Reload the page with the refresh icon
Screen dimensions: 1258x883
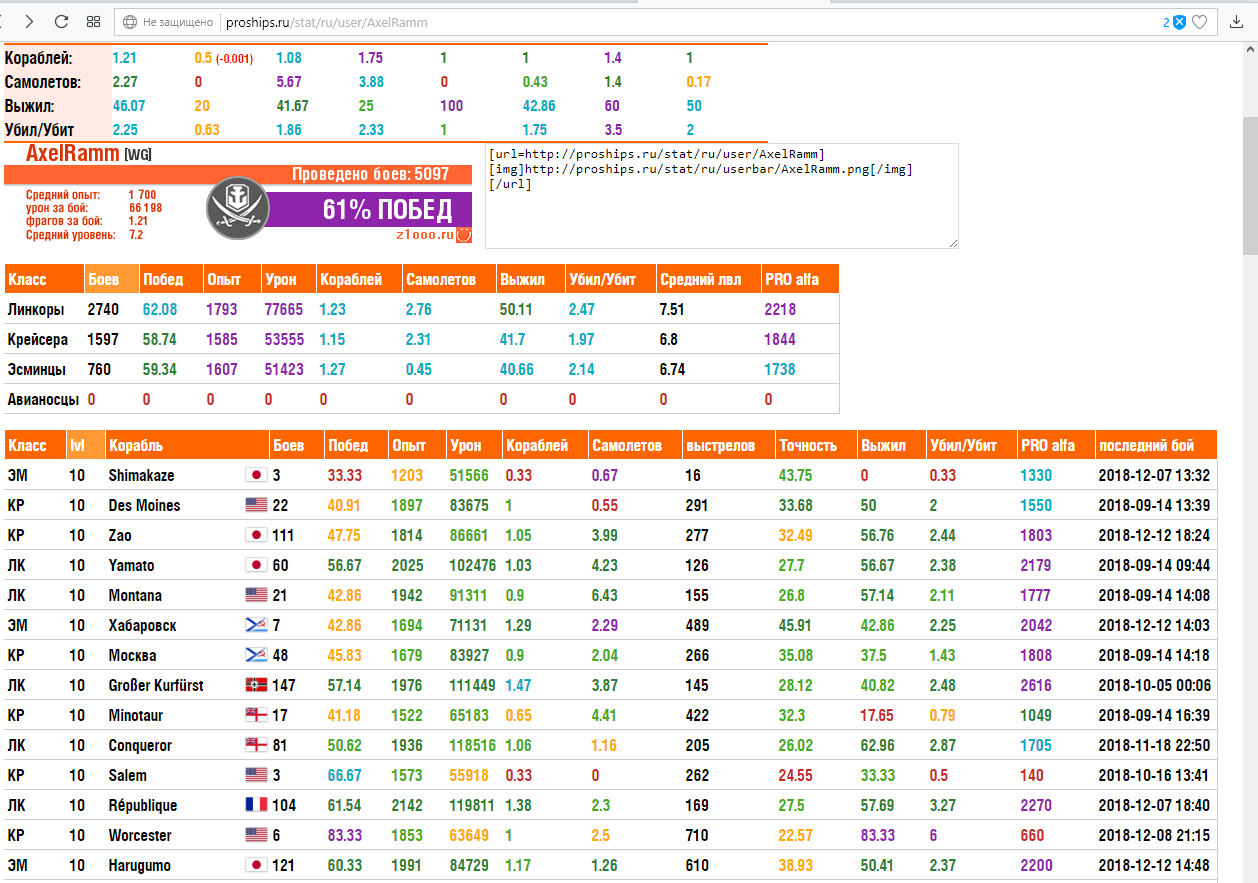(61, 21)
